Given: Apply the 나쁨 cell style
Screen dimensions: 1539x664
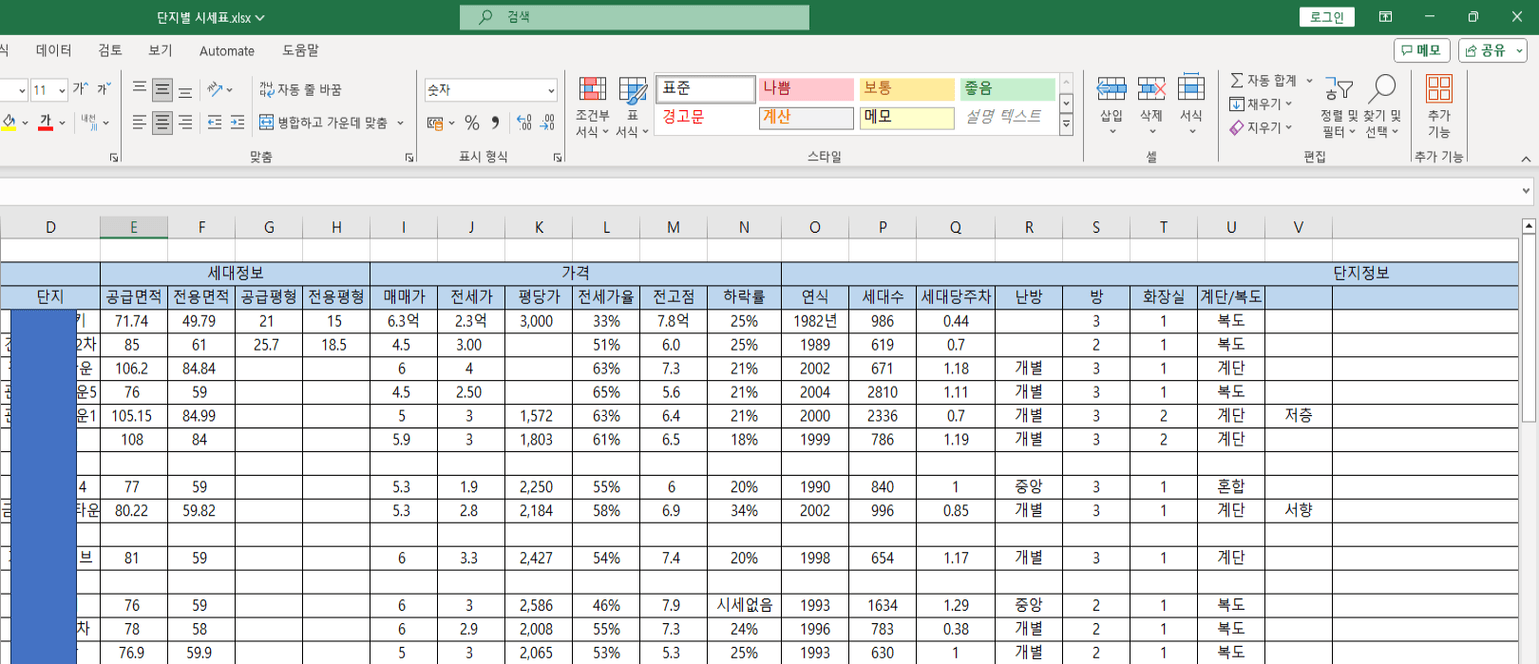Looking at the screenshot, I should click(806, 89).
